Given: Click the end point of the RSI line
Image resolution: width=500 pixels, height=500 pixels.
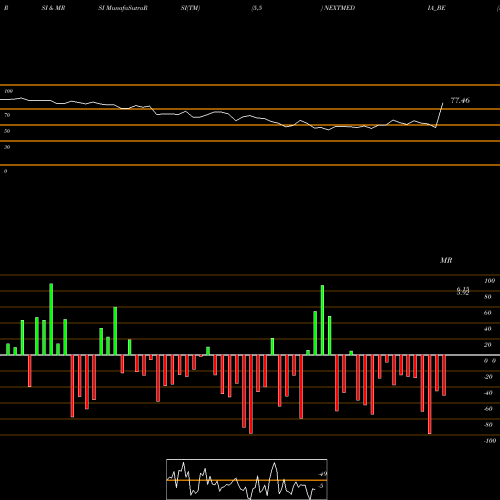Looking at the screenshot, I should (443, 103).
